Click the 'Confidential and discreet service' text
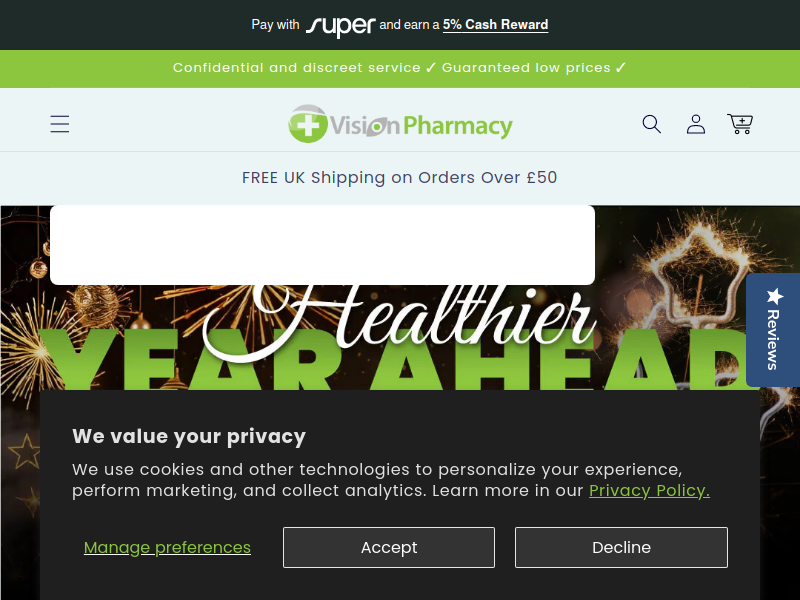The width and height of the screenshot is (800, 600). coord(296,68)
